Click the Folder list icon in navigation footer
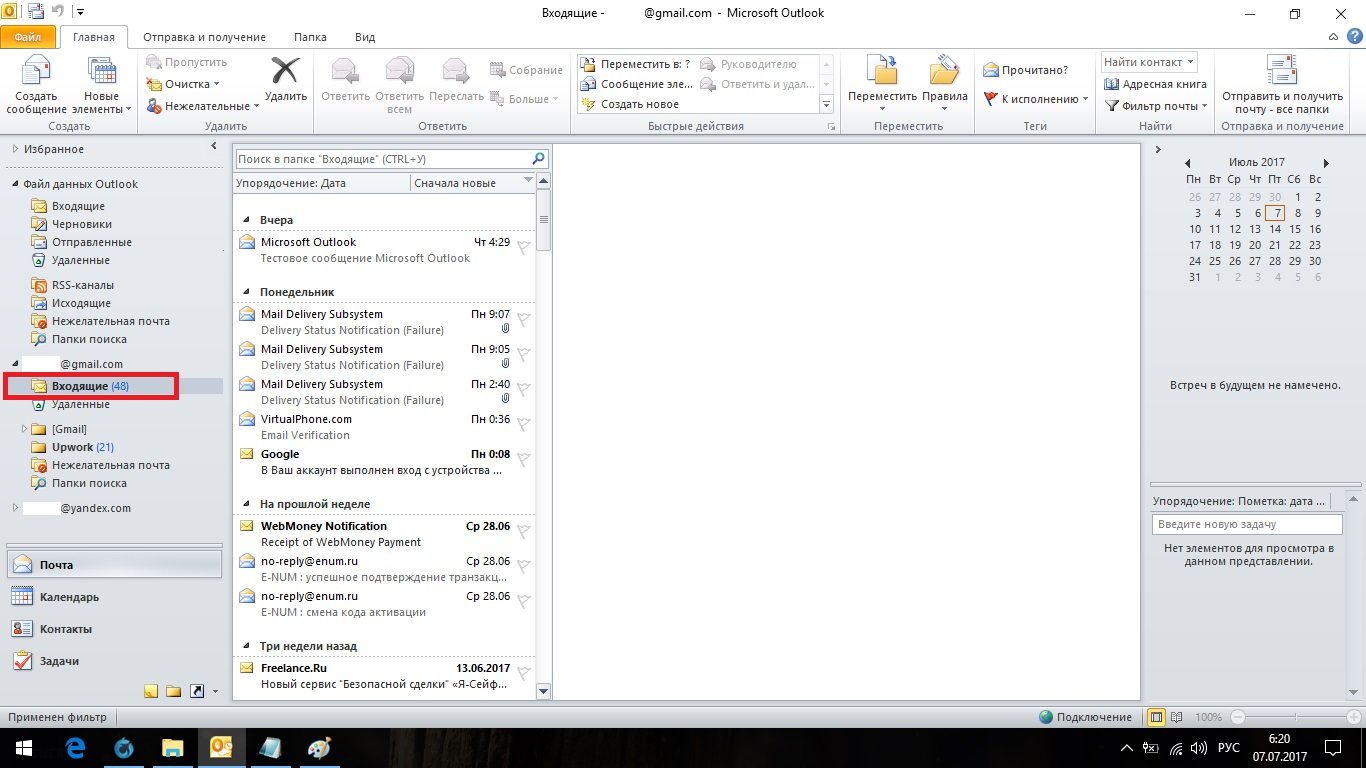Viewport: 1366px width, 768px height. coord(174,691)
